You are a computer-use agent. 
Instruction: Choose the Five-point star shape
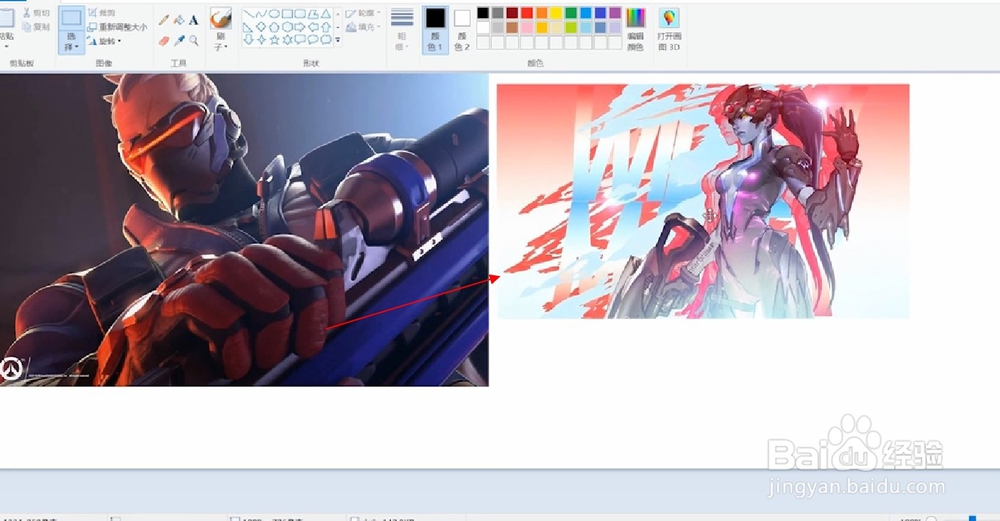click(x=274, y=40)
